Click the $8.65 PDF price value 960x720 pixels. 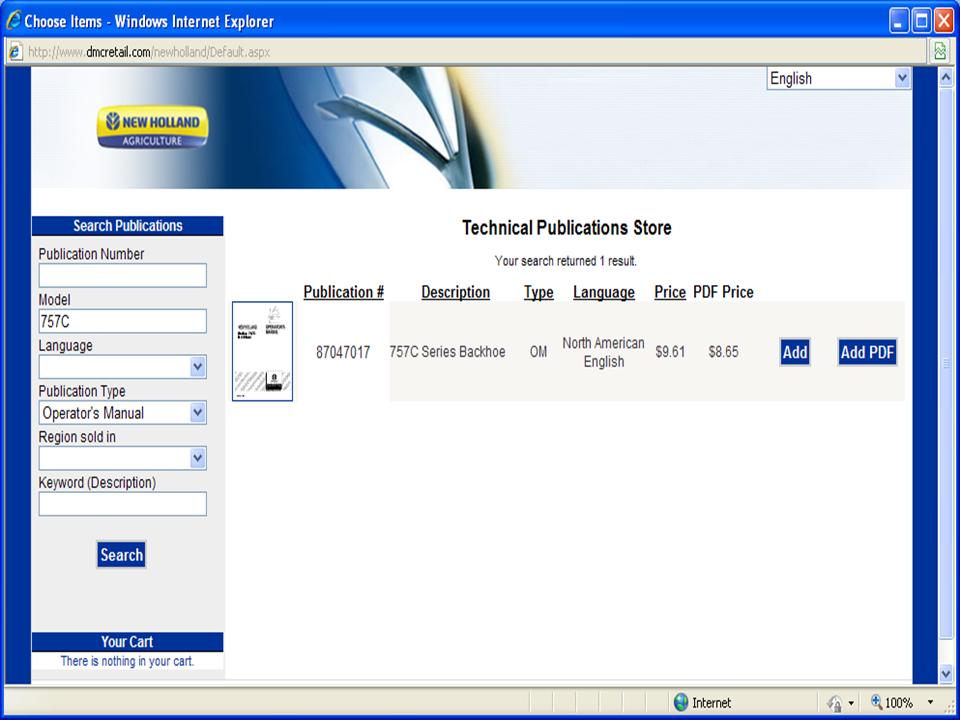[723, 352]
